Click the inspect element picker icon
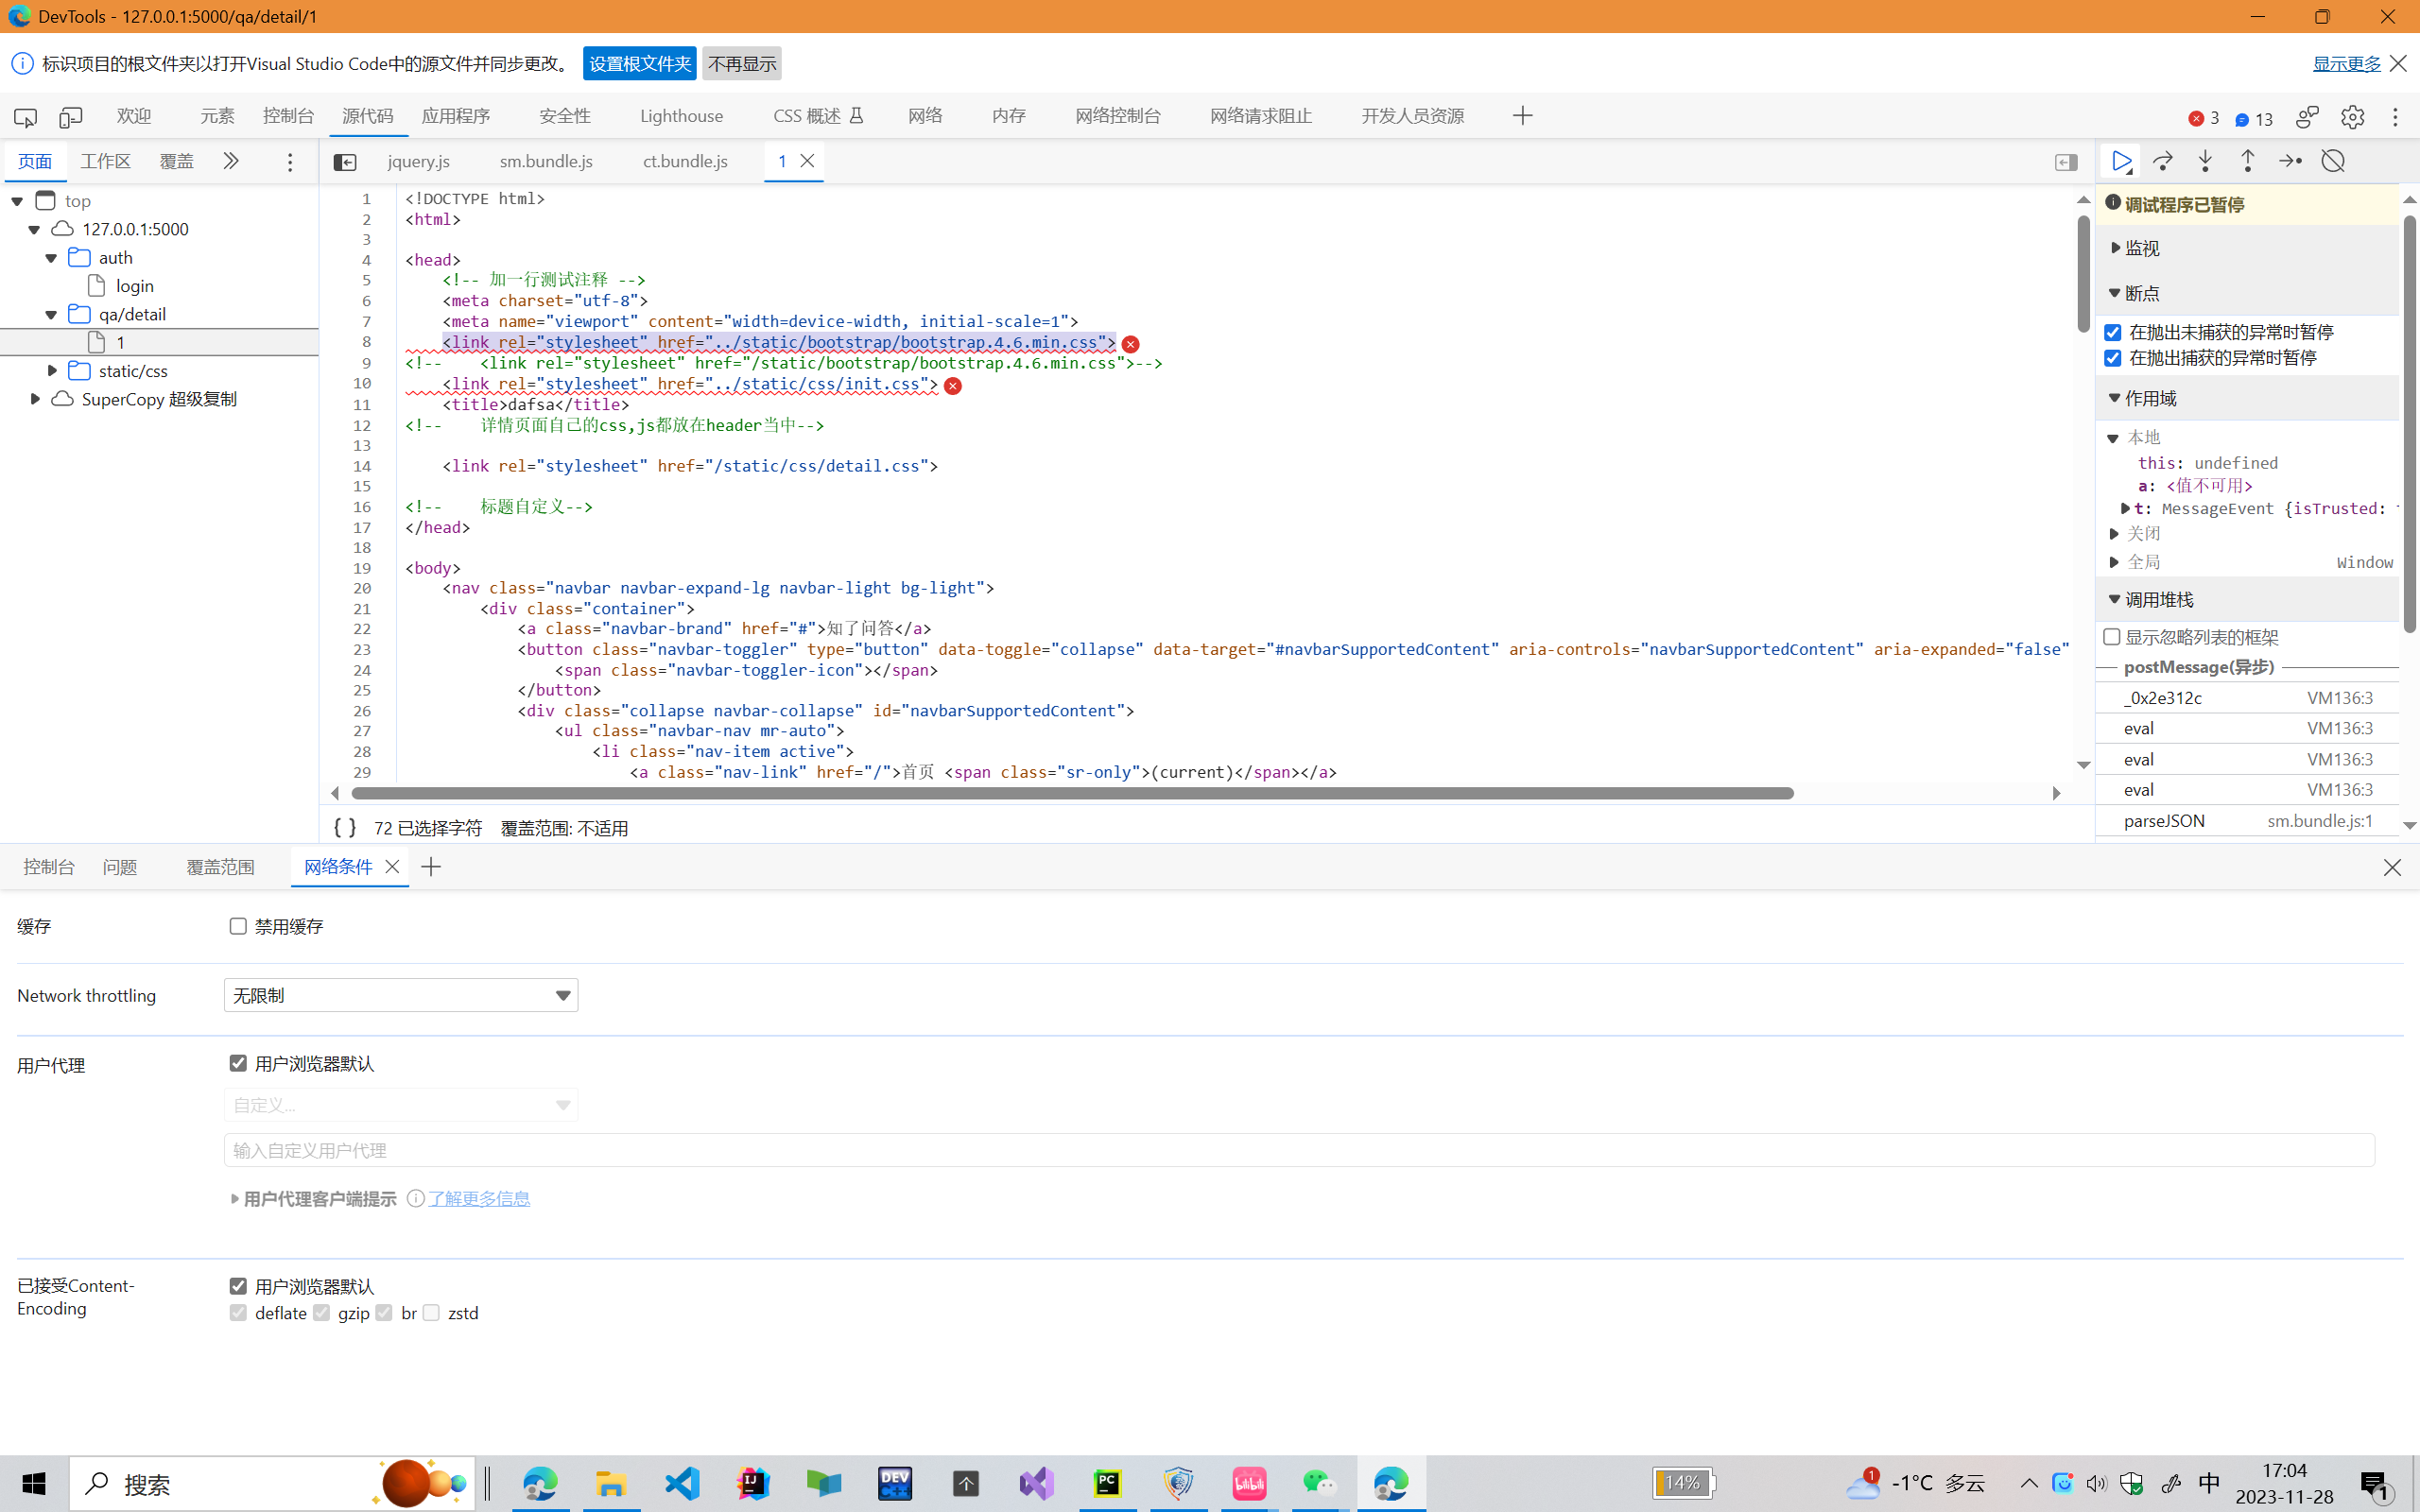Screen dimensions: 2420x1512 (25, 117)
